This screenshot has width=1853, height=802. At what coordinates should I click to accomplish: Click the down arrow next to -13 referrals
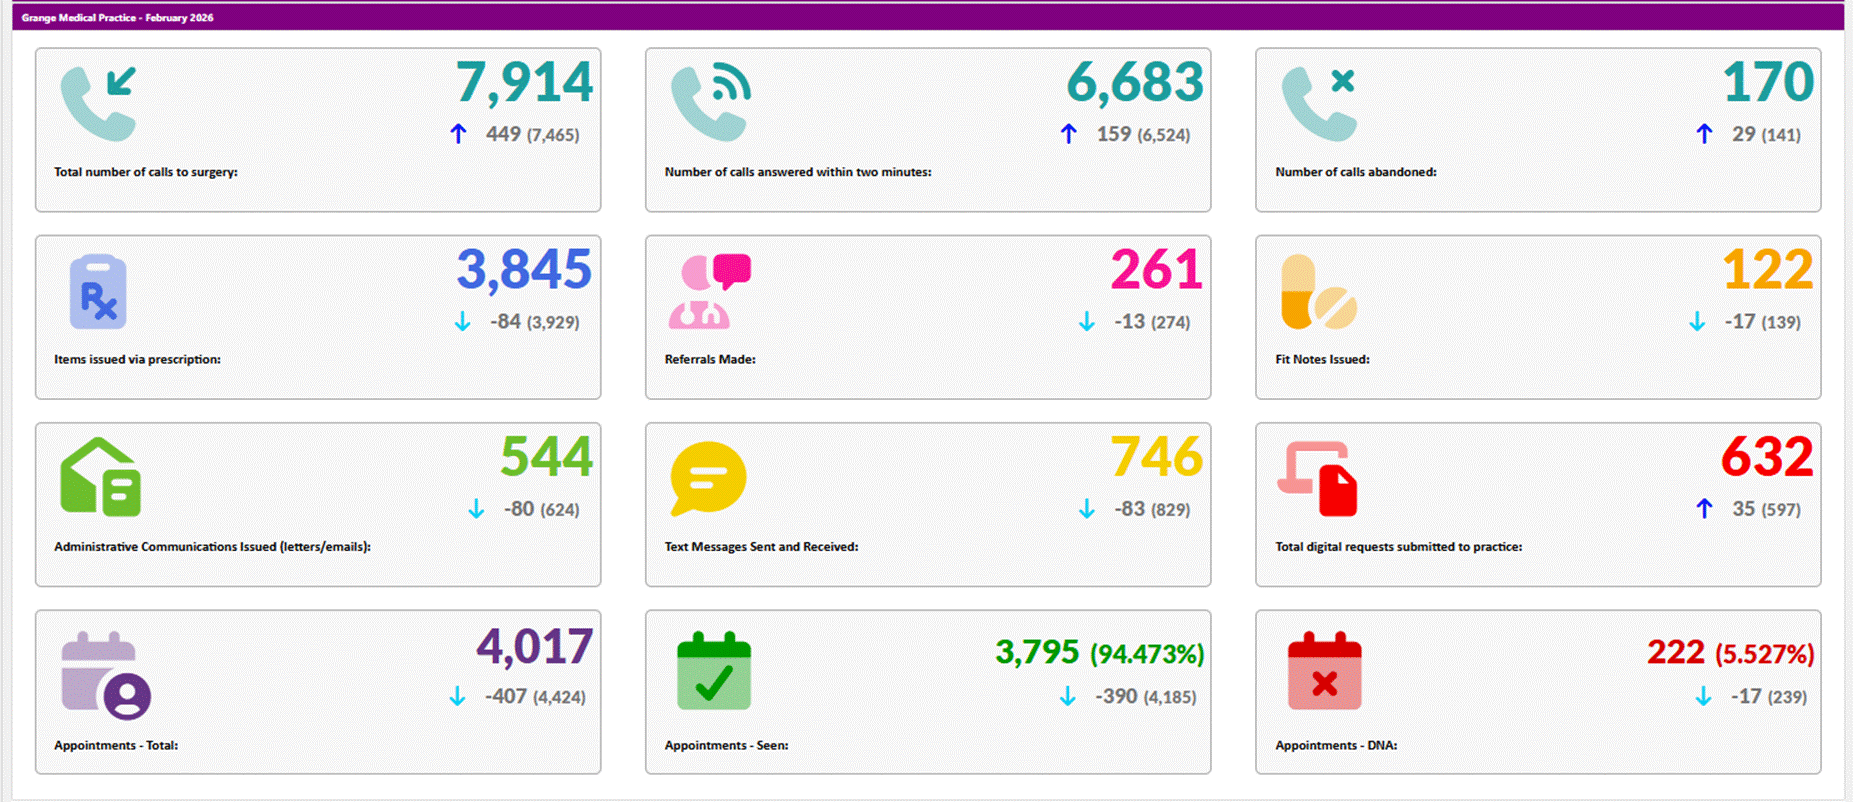pyautogui.click(x=1086, y=322)
